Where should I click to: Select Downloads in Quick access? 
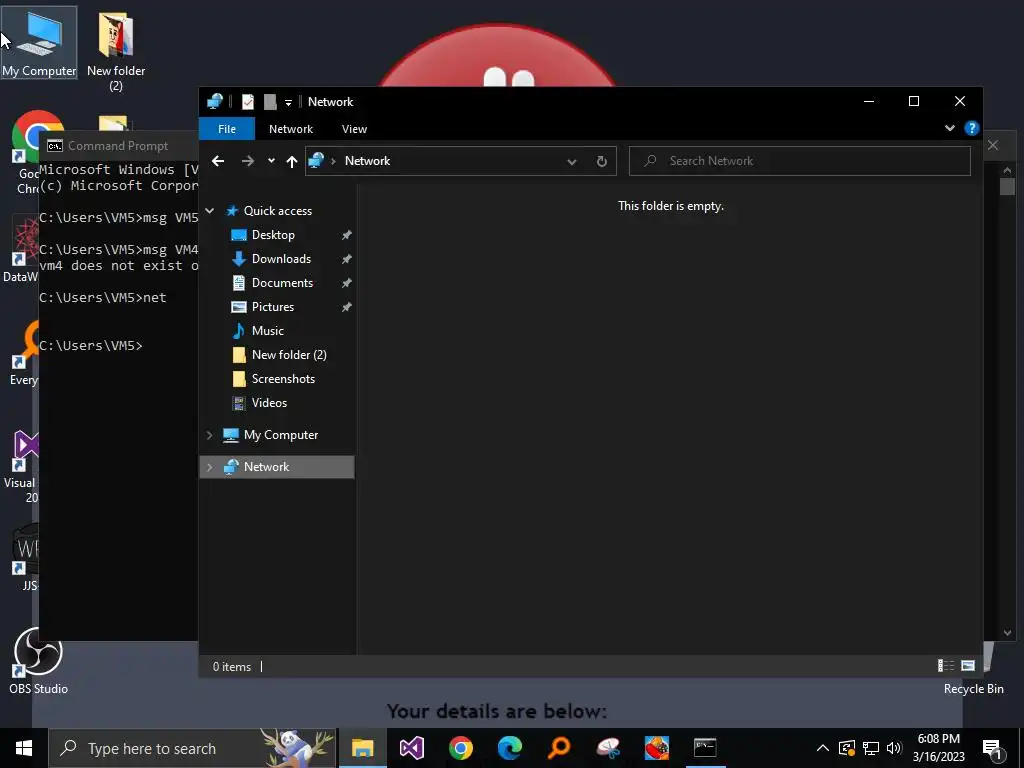281,259
